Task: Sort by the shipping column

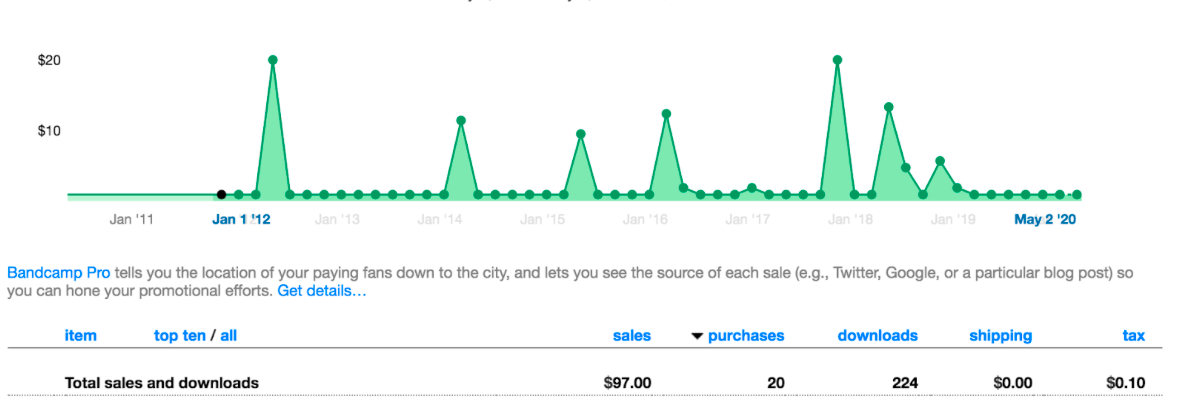Action: point(1000,336)
